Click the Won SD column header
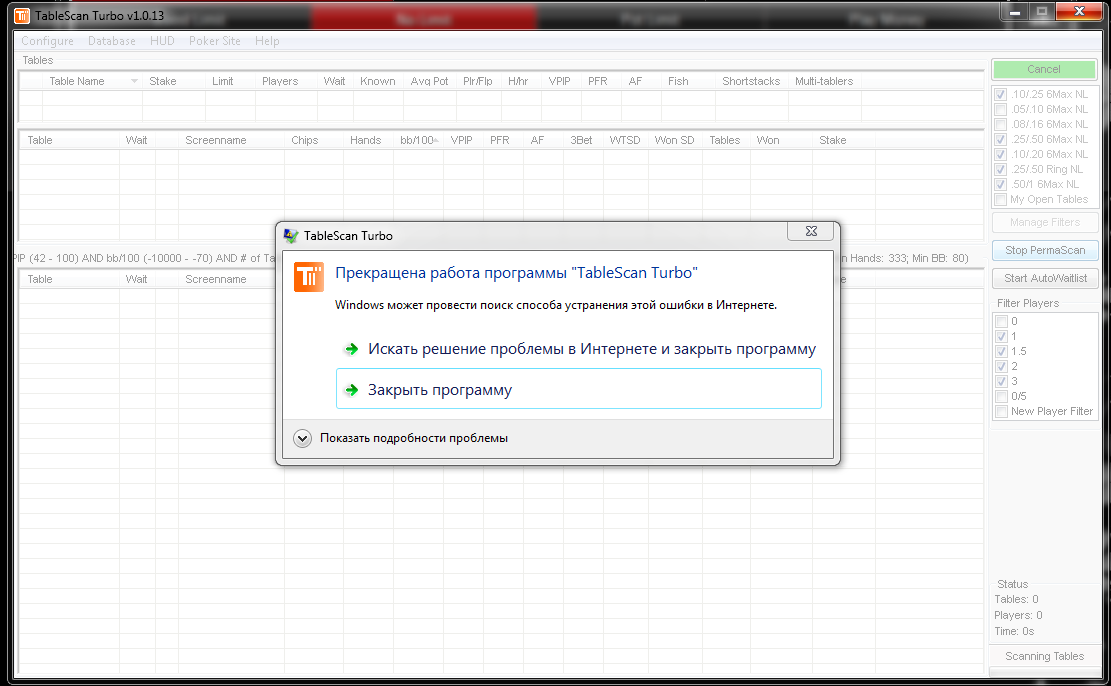The height and width of the screenshot is (686, 1111). (675, 140)
